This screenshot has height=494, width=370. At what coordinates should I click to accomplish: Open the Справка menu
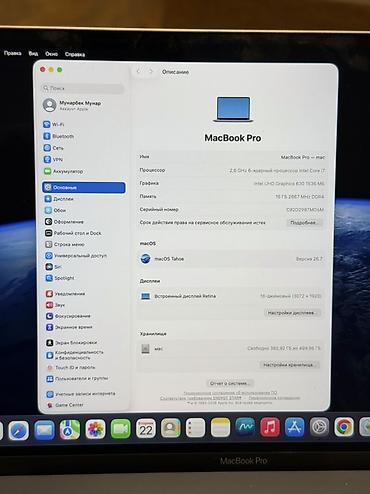point(75,54)
